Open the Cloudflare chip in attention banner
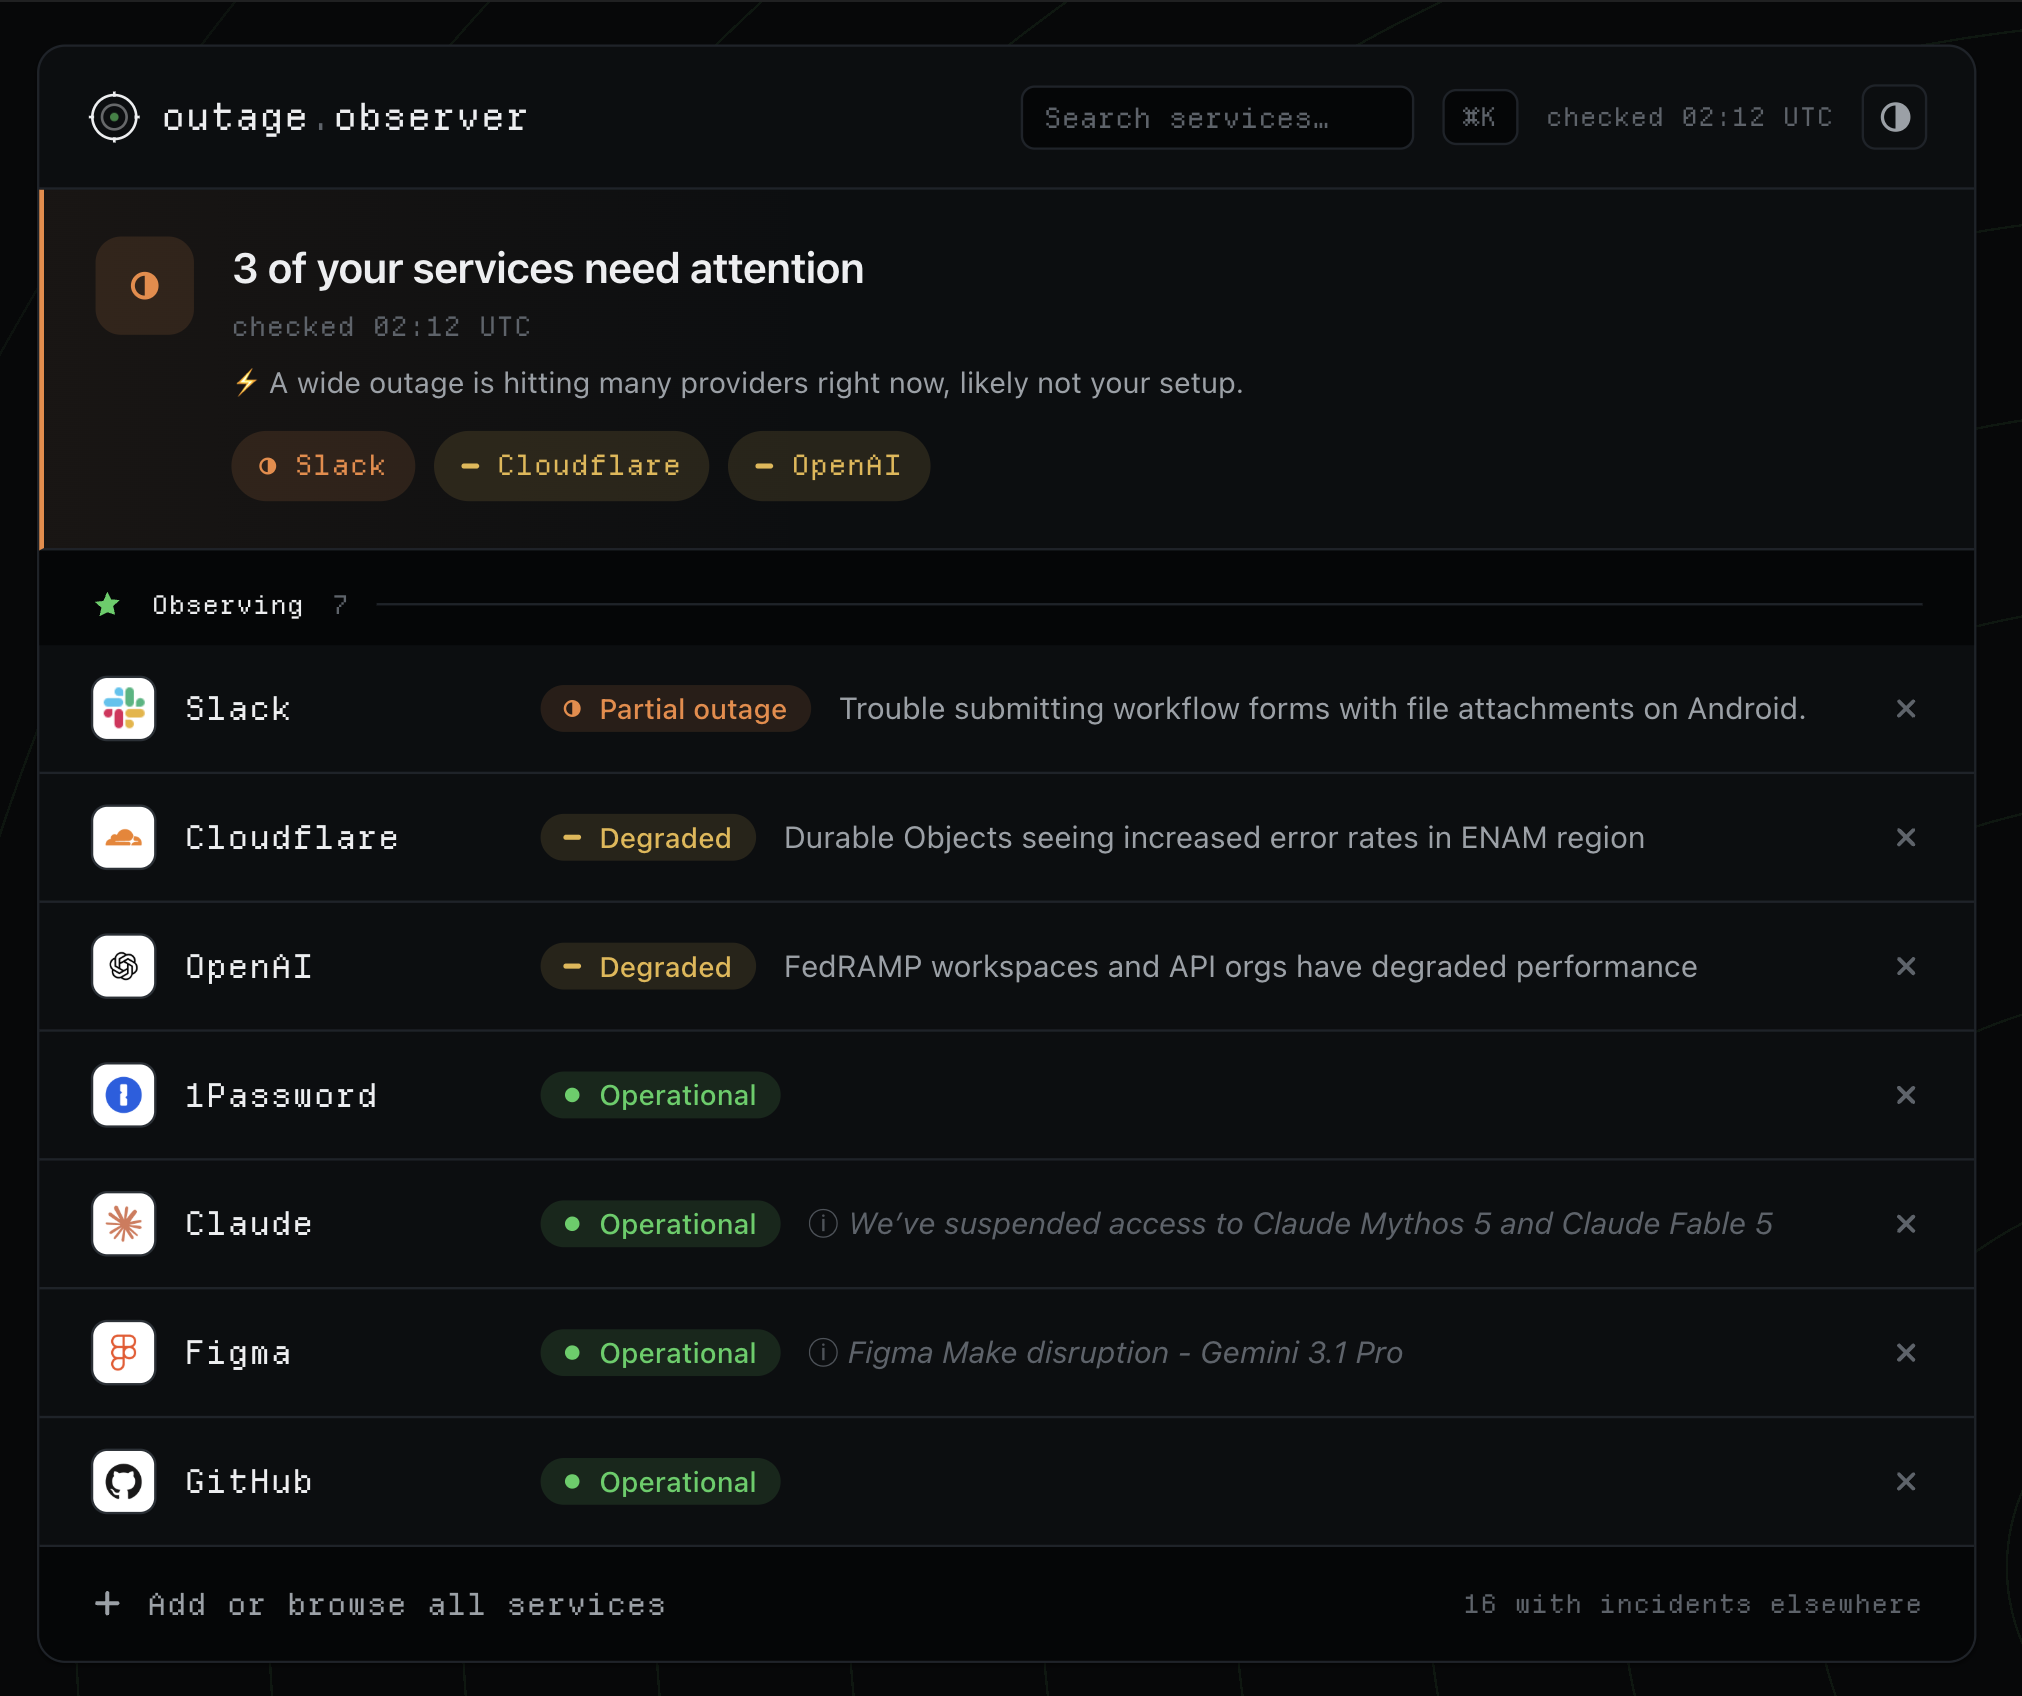The width and height of the screenshot is (2022, 1696). (x=571, y=466)
